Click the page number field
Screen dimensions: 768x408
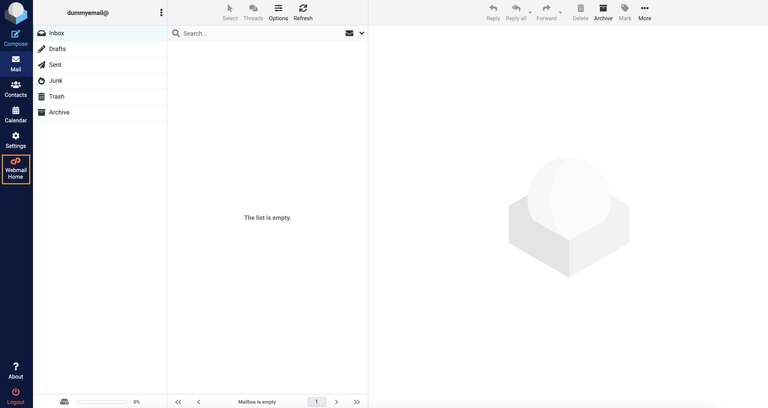[316, 402]
